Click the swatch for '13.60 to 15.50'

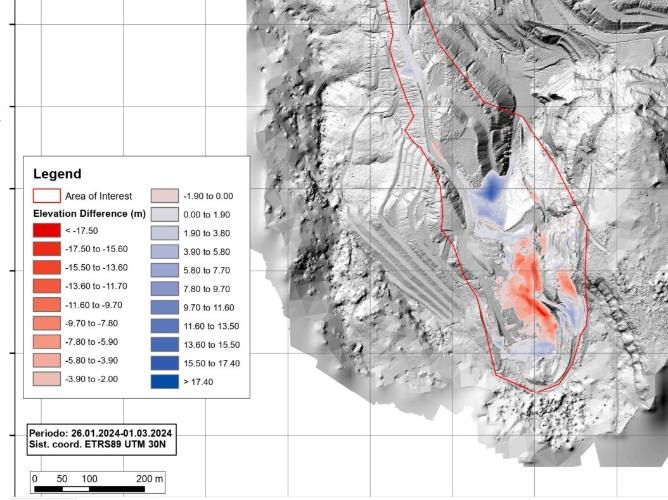(x=165, y=345)
